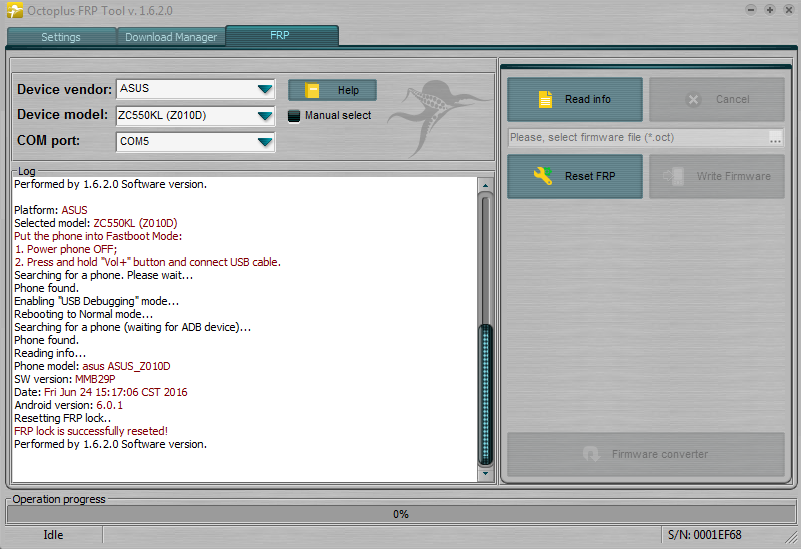This screenshot has width=801, height=549.
Task: Click "FRP lock is successfully reseted!" log line
Action: click(91, 431)
